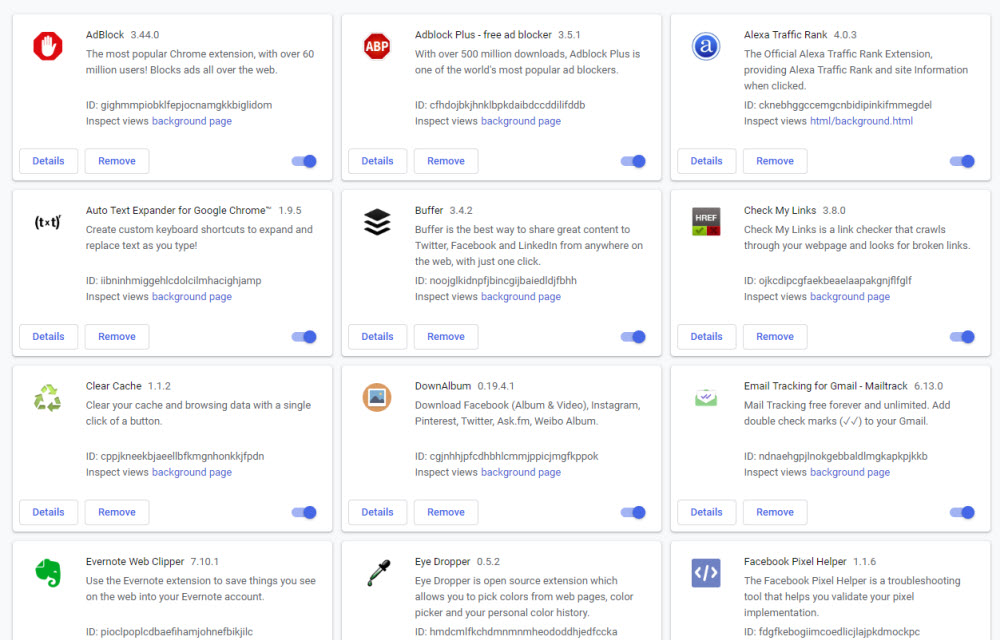
Task: Open Details for Auto Text Expander
Action: pos(48,337)
